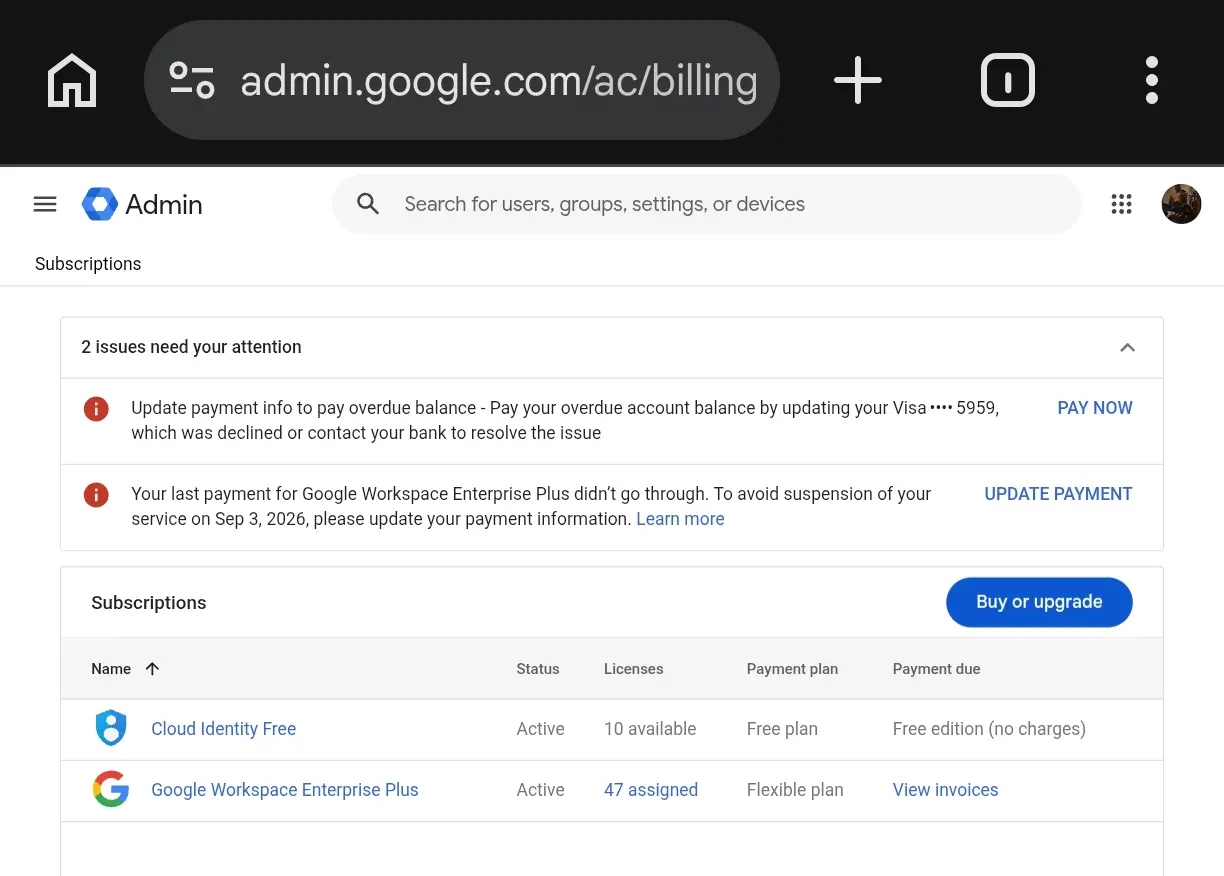Click the Cloud Identity shield icon

tap(111, 728)
